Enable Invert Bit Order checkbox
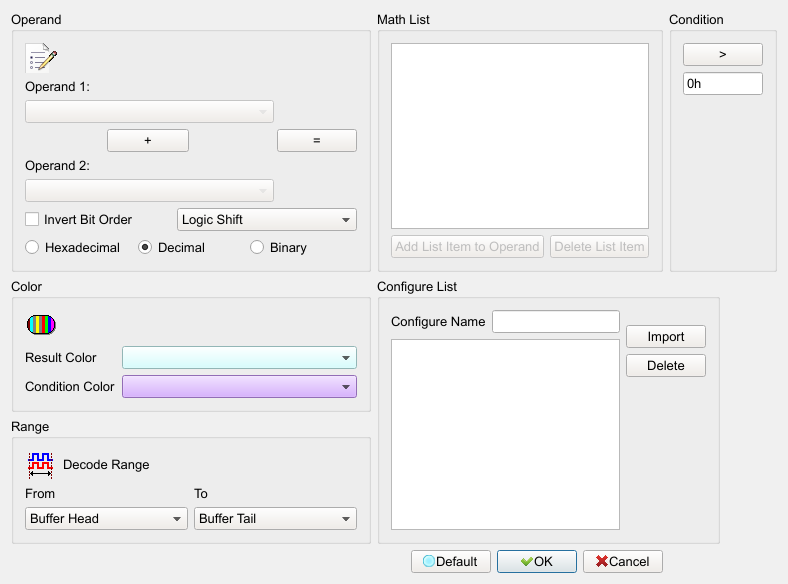The width and height of the screenshot is (788, 584). (x=32, y=219)
